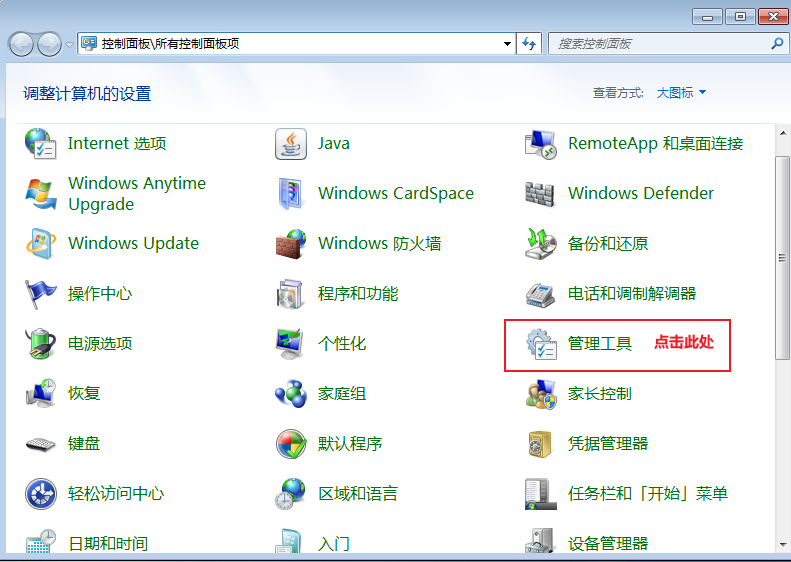791x562 pixels.
Task: Open the 程序和功能 link text
Action: 358,294
